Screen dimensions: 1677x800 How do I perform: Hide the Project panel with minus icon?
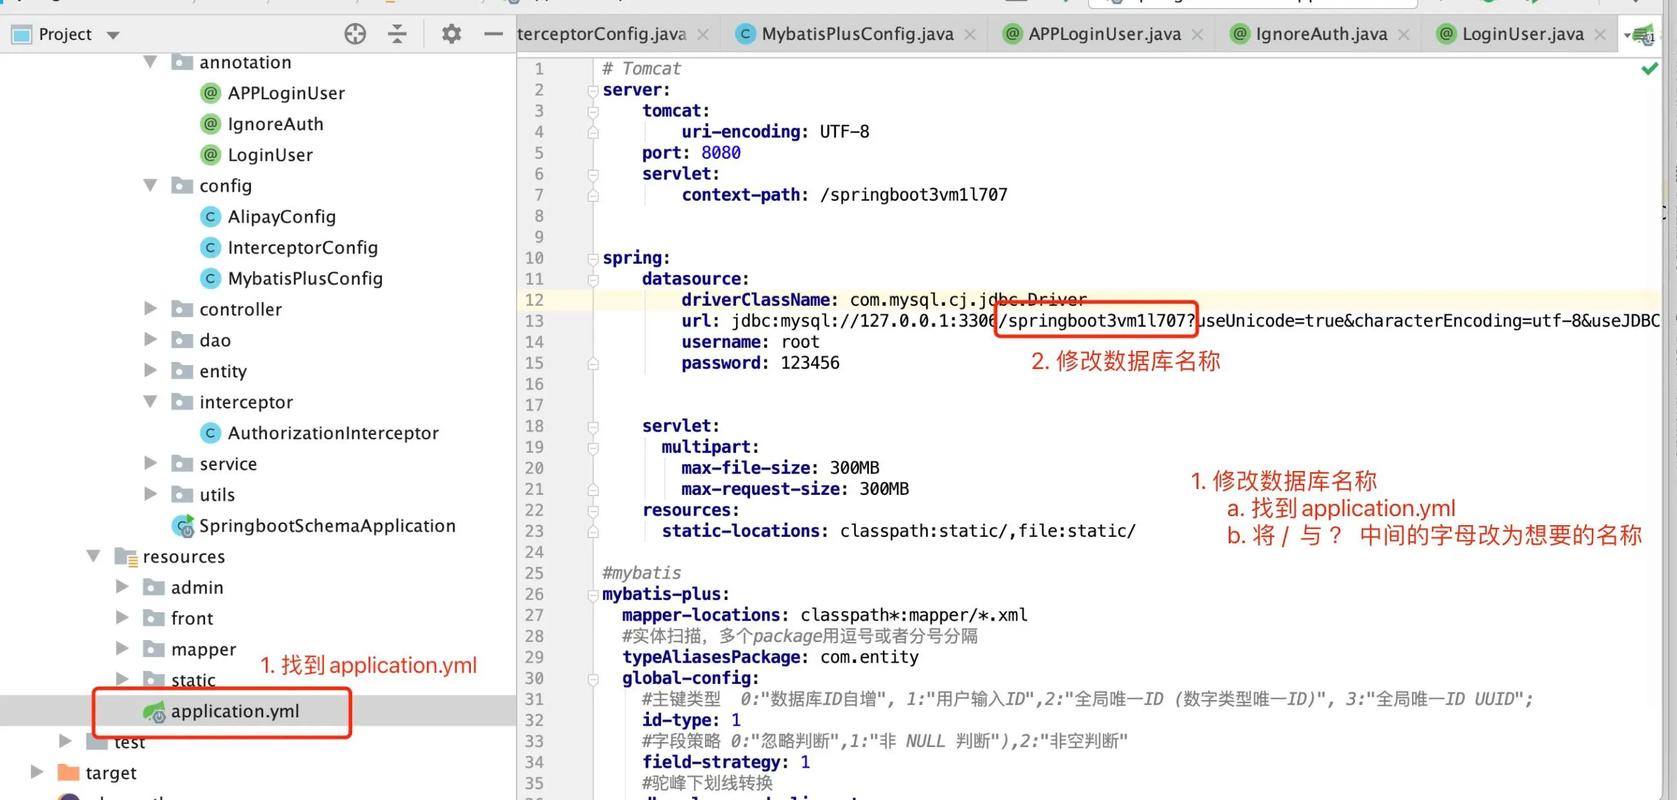[x=493, y=34]
